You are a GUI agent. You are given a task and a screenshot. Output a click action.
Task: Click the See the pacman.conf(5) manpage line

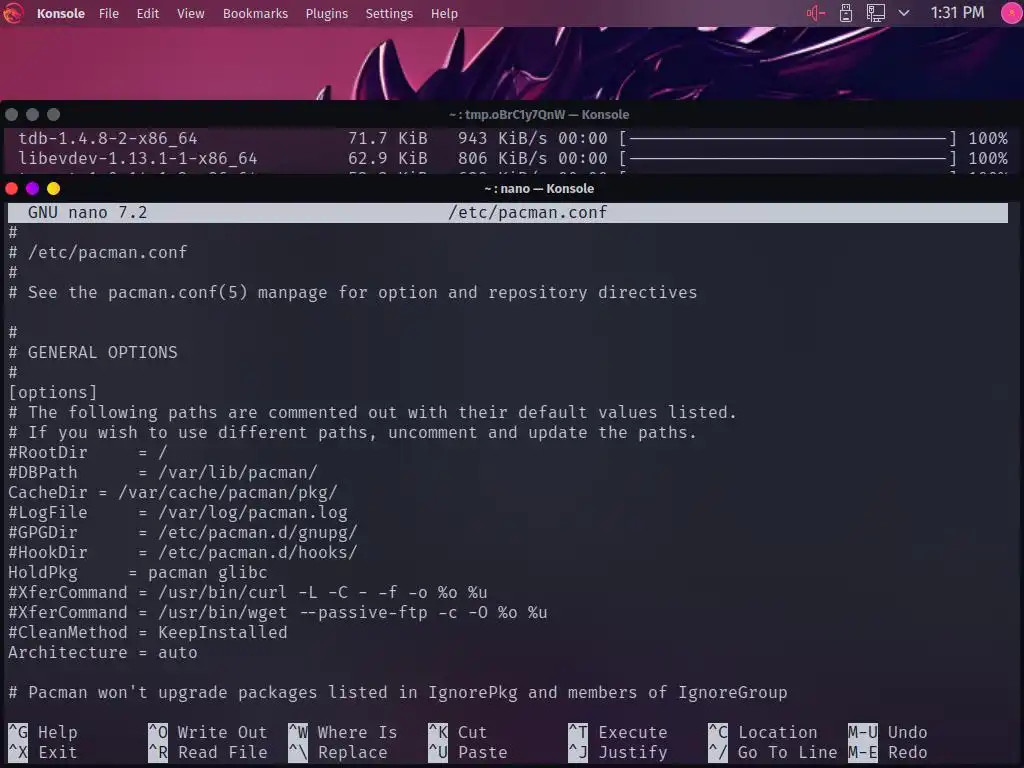tap(353, 293)
